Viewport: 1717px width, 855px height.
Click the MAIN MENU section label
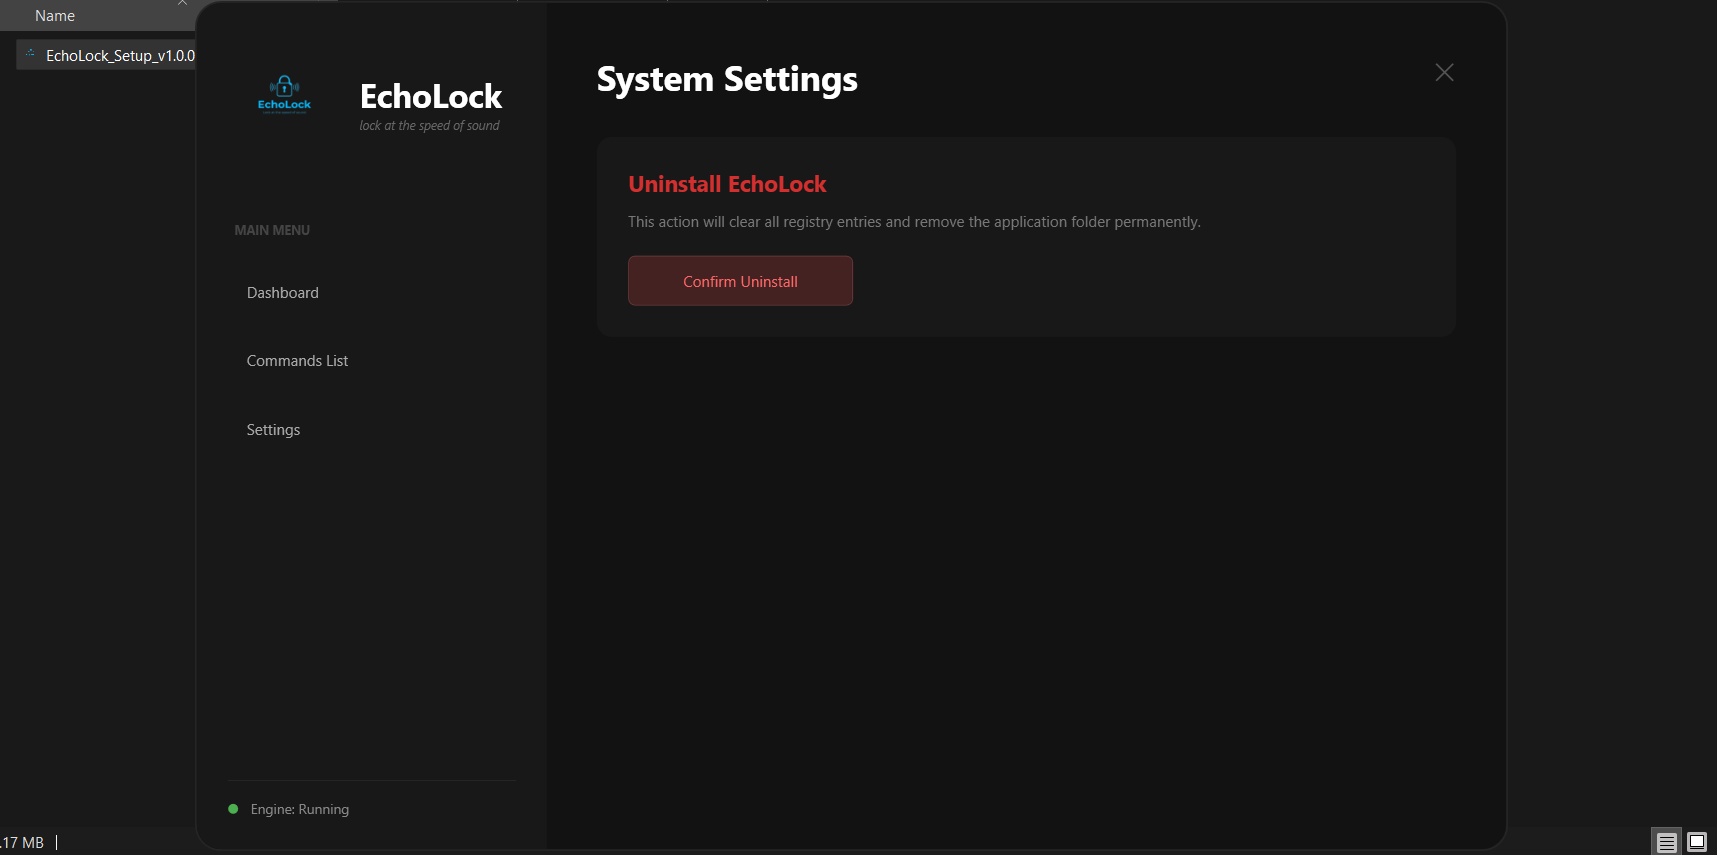click(x=272, y=230)
